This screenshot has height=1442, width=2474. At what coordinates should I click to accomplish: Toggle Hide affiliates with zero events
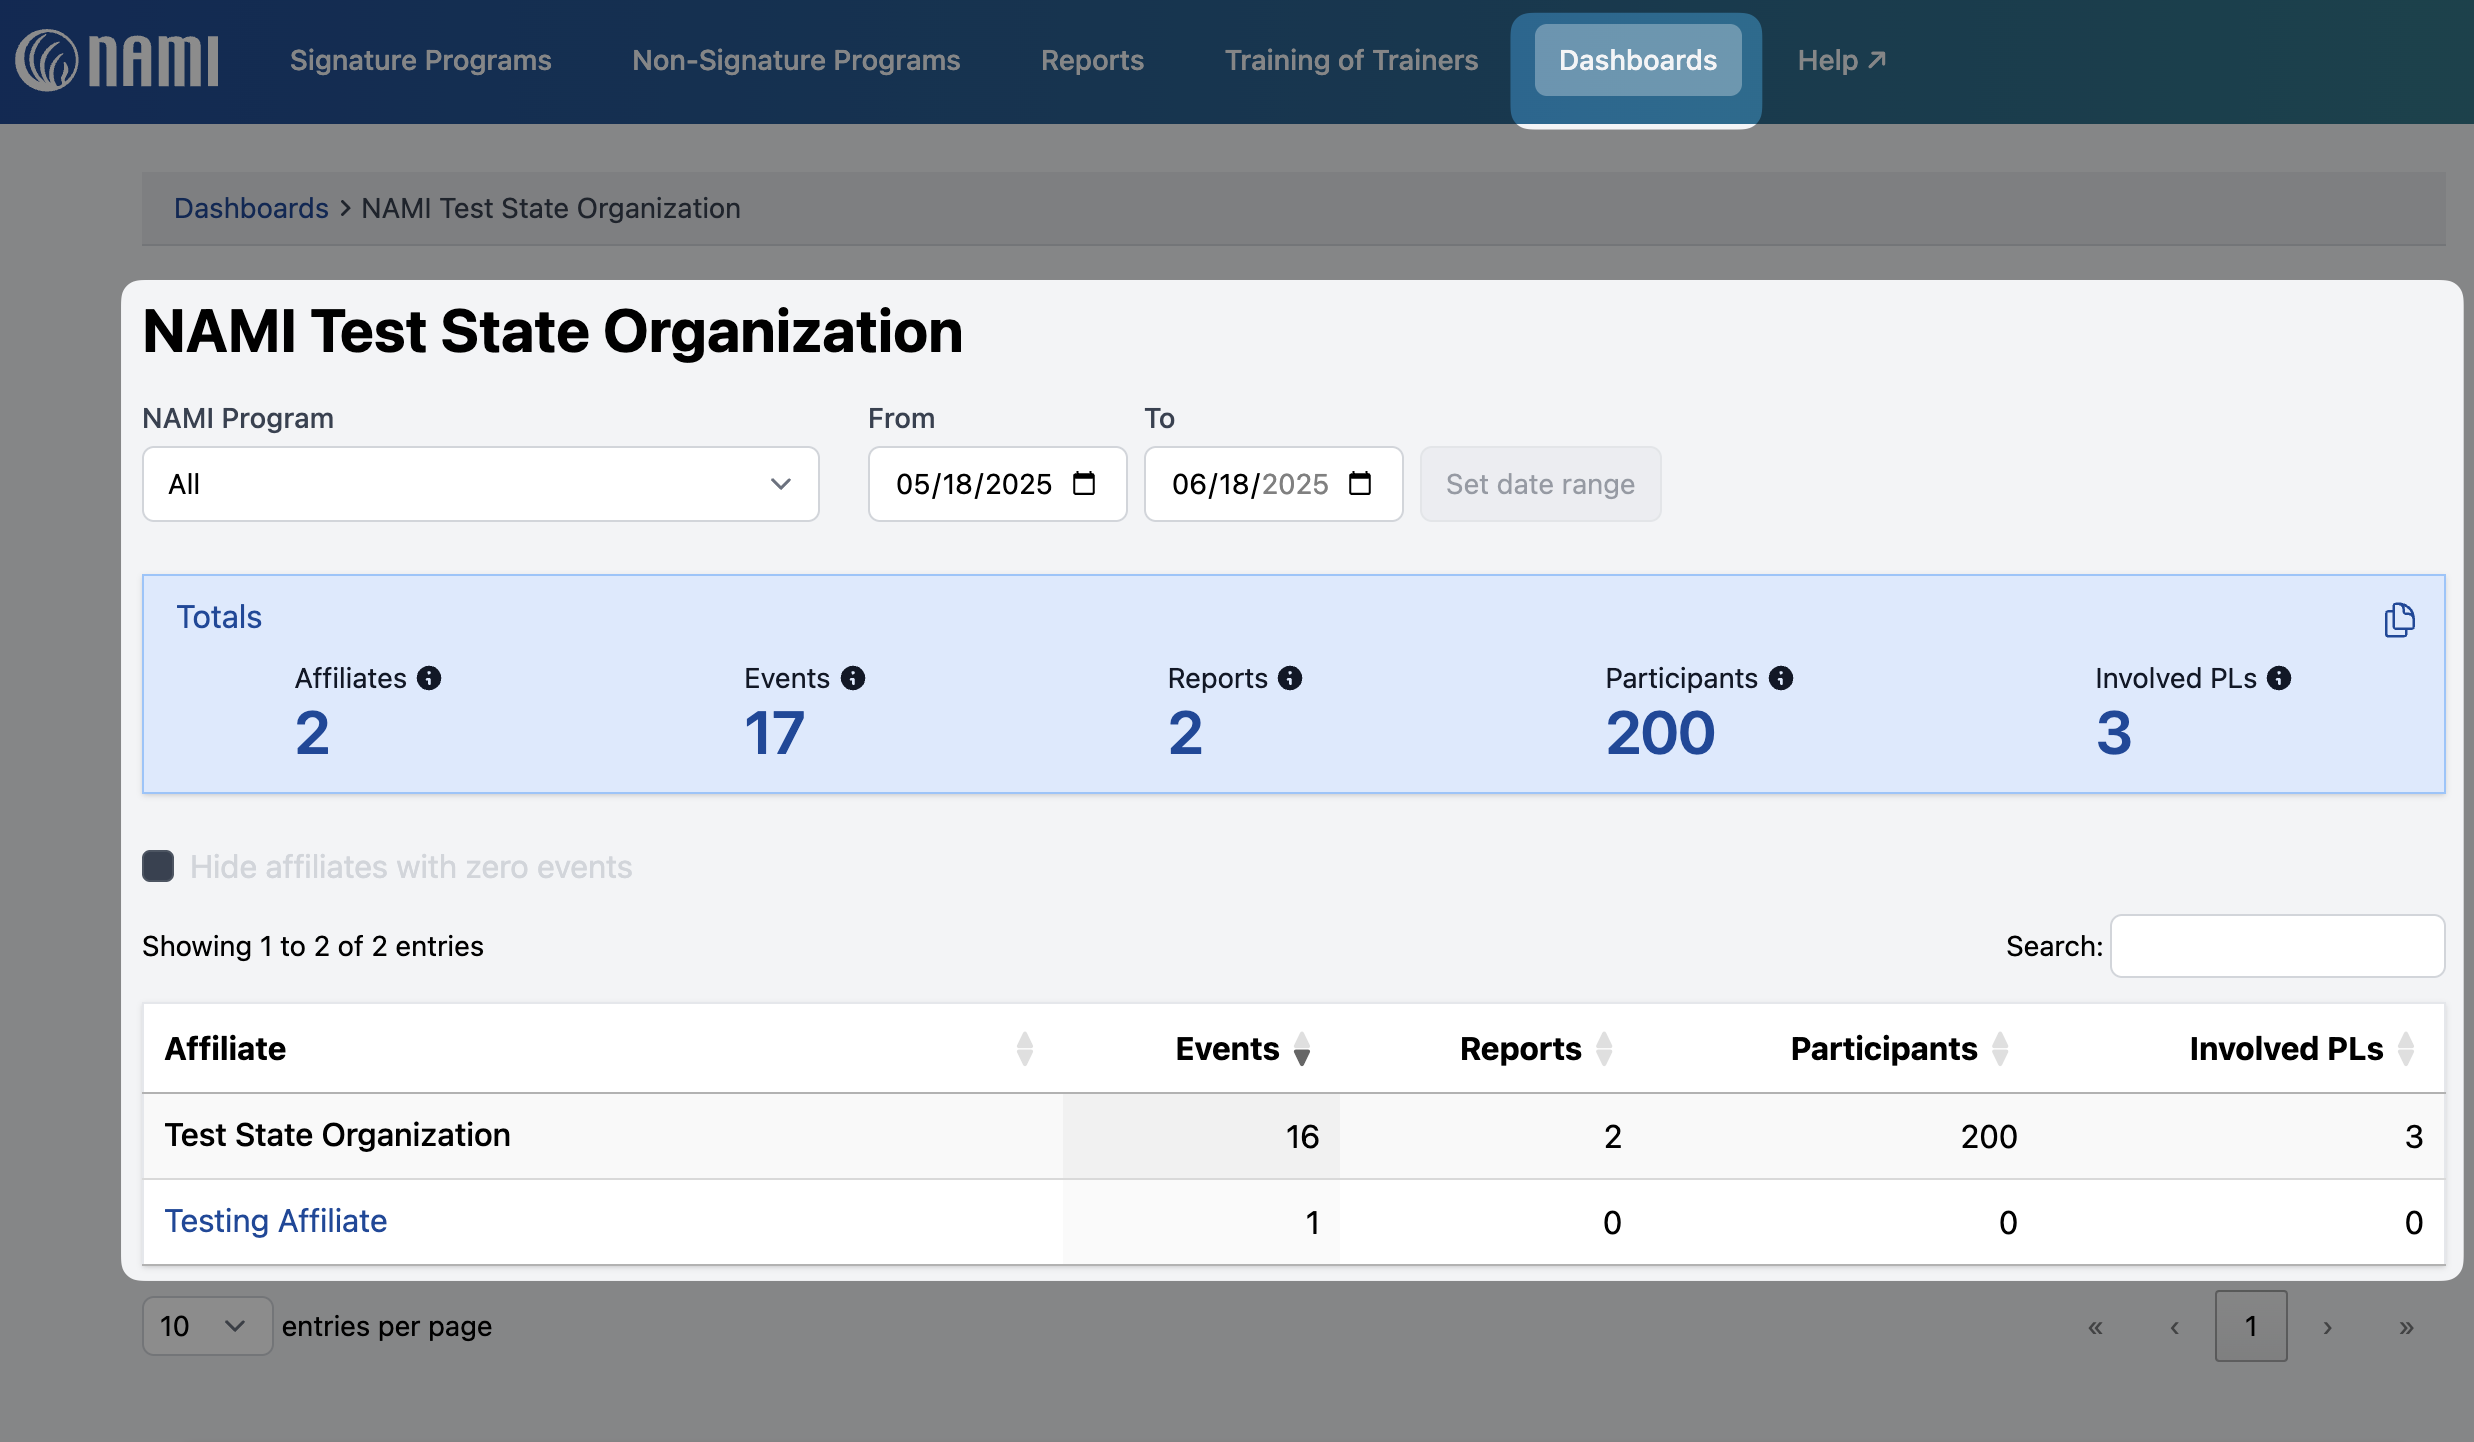pyautogui.click(x=158, y=866)
